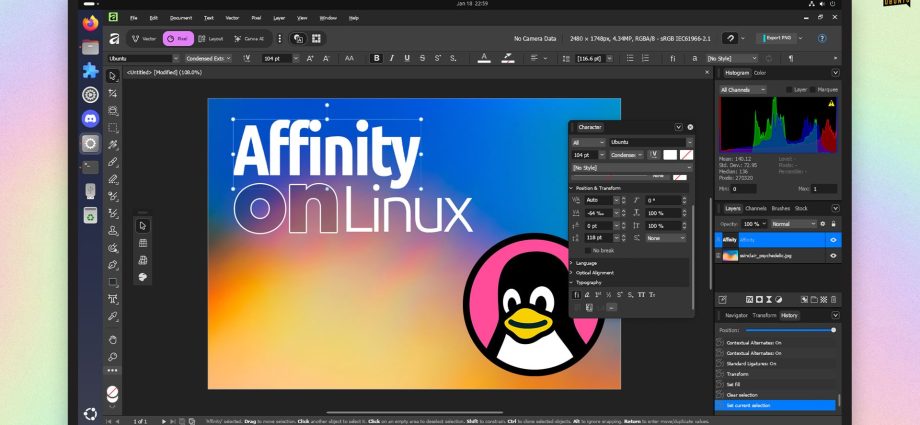Open the File menu
Screen dimensions: 920x425
[134, 18]
